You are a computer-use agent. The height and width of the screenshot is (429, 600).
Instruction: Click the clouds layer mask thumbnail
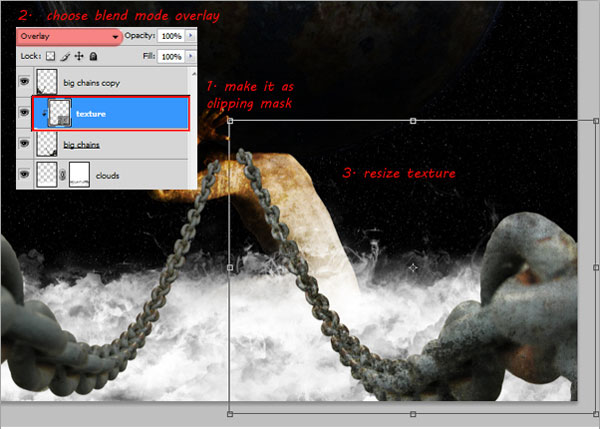[80, 175]
